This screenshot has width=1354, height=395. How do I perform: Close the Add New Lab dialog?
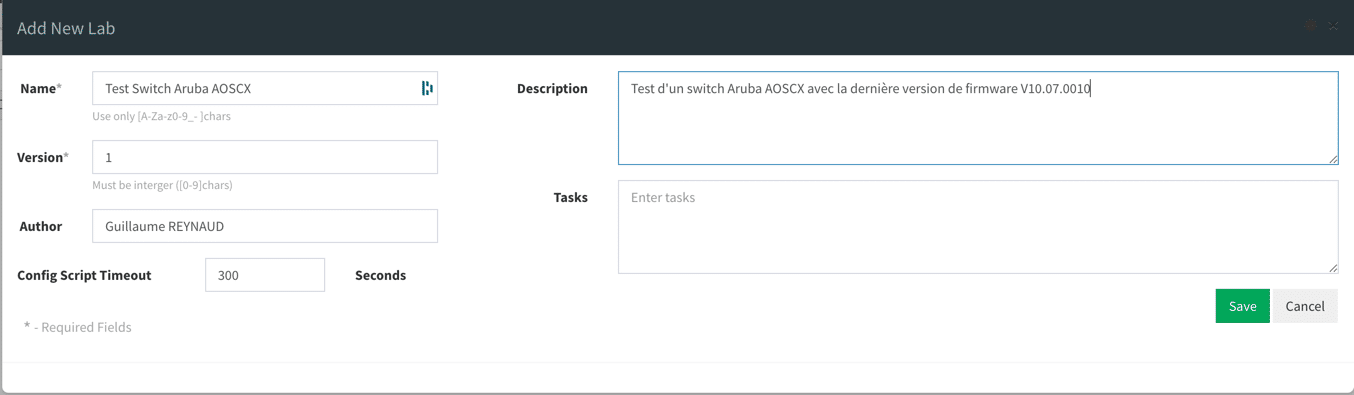[1334, 26]
